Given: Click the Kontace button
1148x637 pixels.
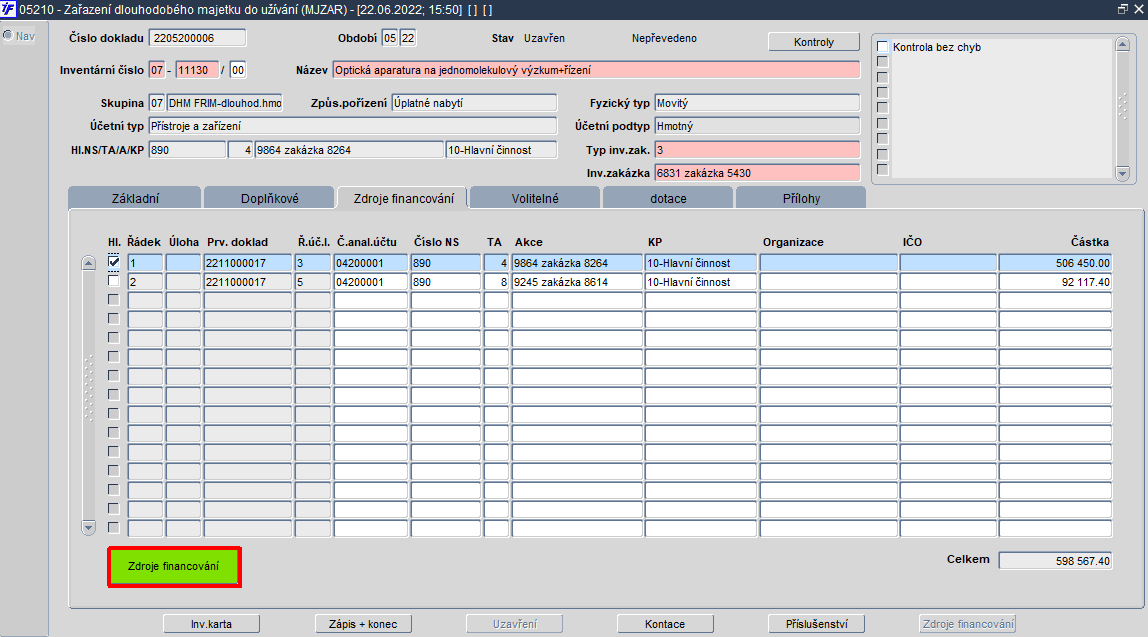Looking at the screenshot, I should click(665, 624).
